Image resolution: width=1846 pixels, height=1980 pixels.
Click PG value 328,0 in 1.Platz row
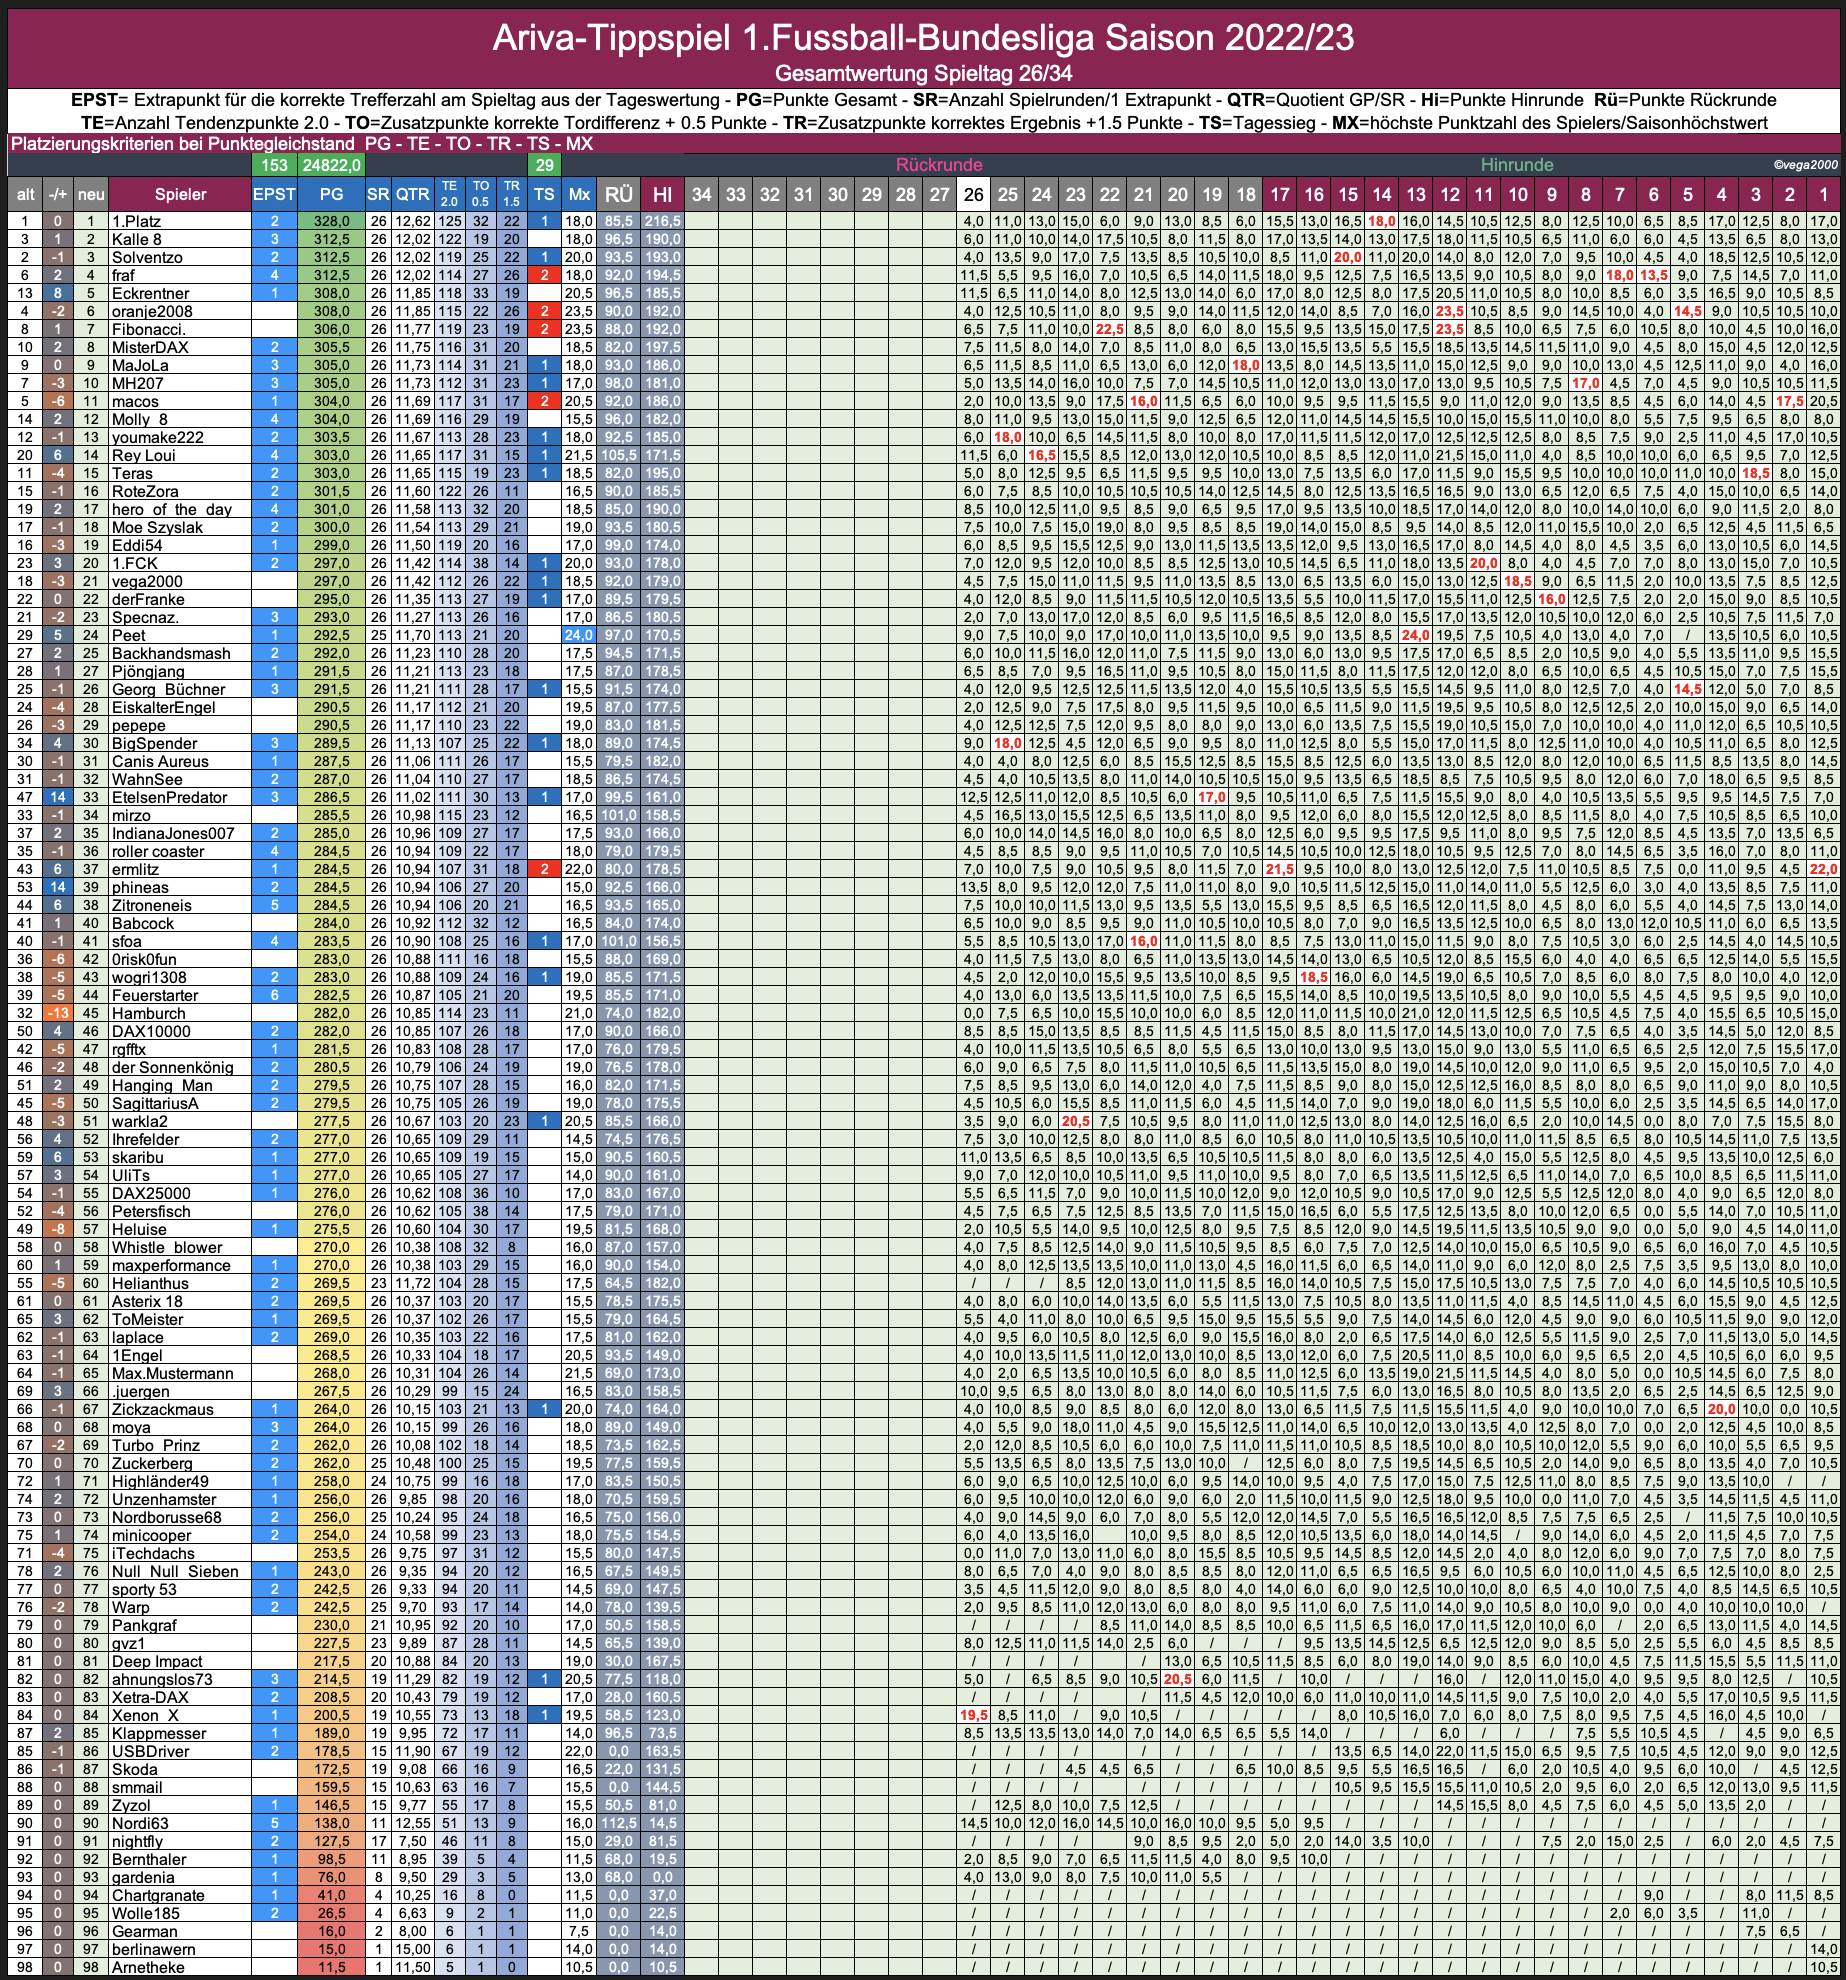[331, 221]
